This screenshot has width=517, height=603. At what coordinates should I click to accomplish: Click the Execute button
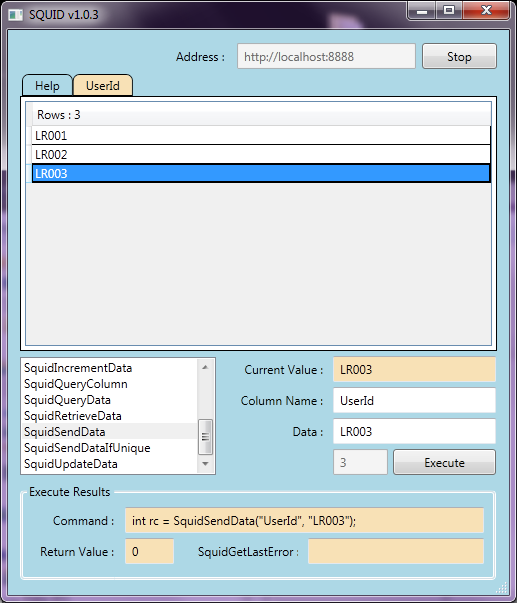click(444, 462)
